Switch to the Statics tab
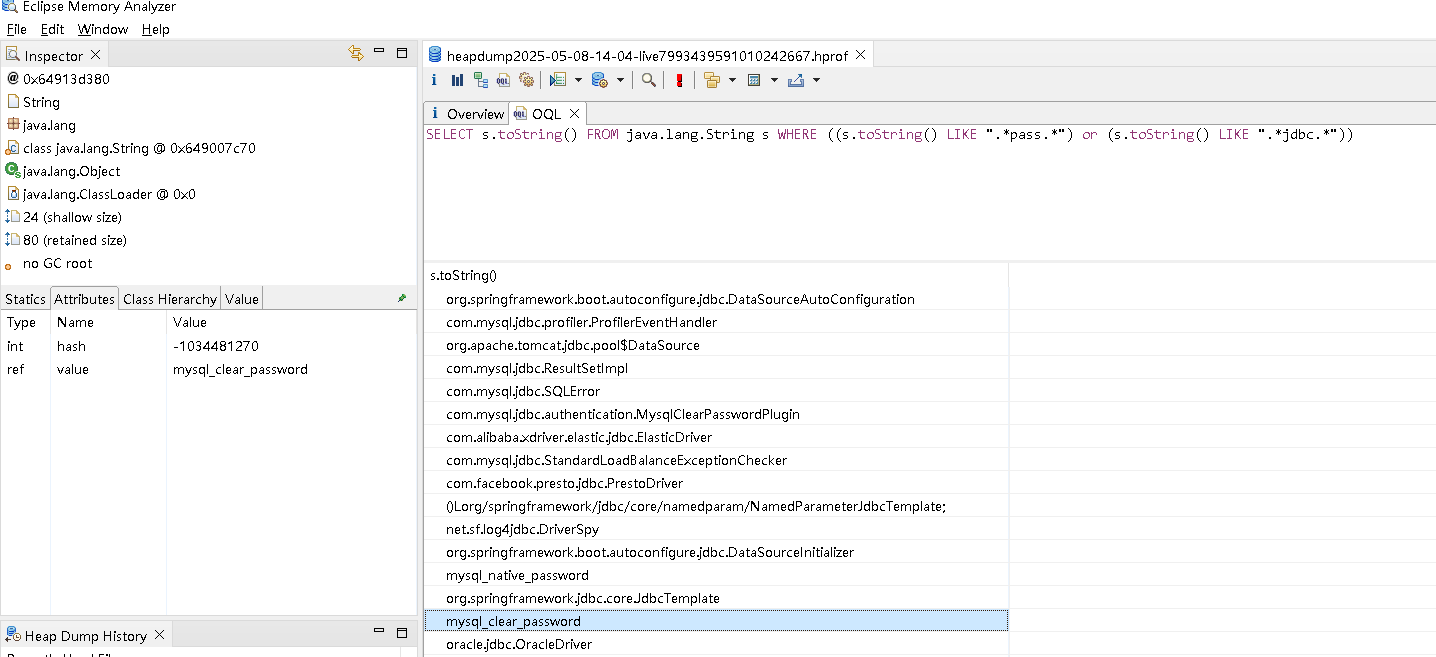 point(25,299)
